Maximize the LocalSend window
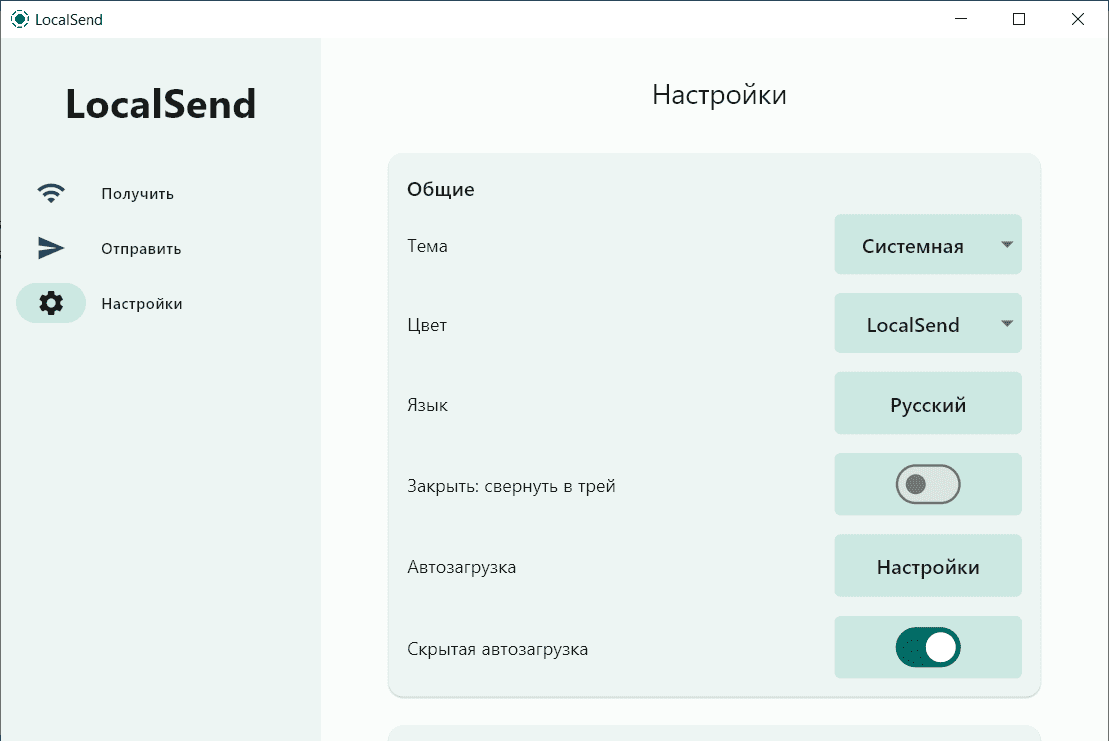 coord(1019,19)
